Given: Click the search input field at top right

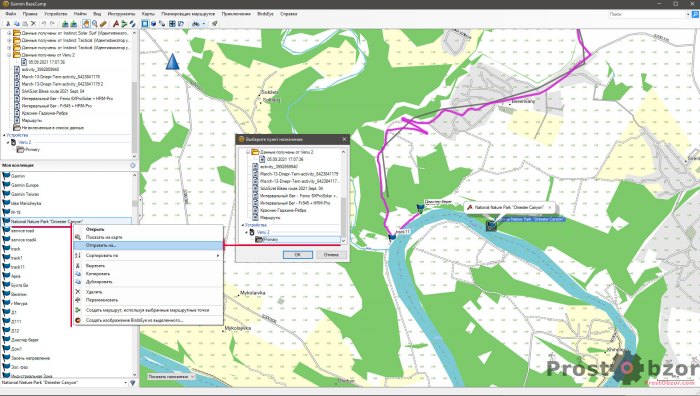Looking at the screenshot, I should coord(647,14).
